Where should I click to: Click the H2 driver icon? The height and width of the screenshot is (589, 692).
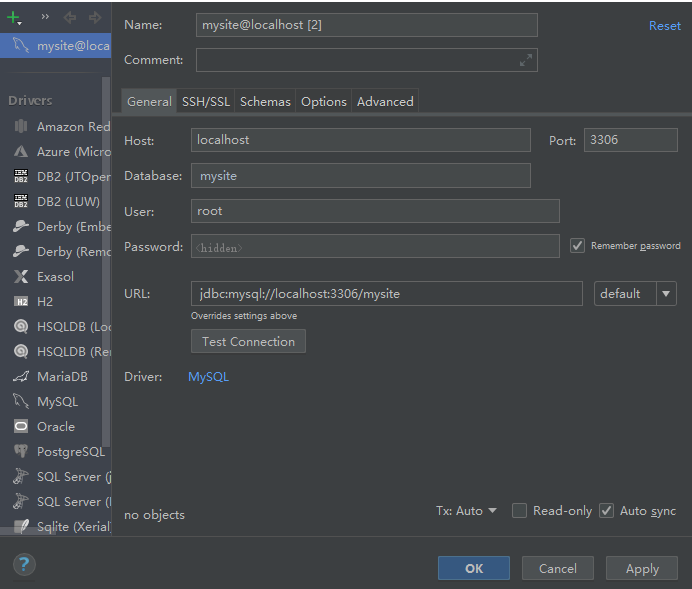click(21, 301)
